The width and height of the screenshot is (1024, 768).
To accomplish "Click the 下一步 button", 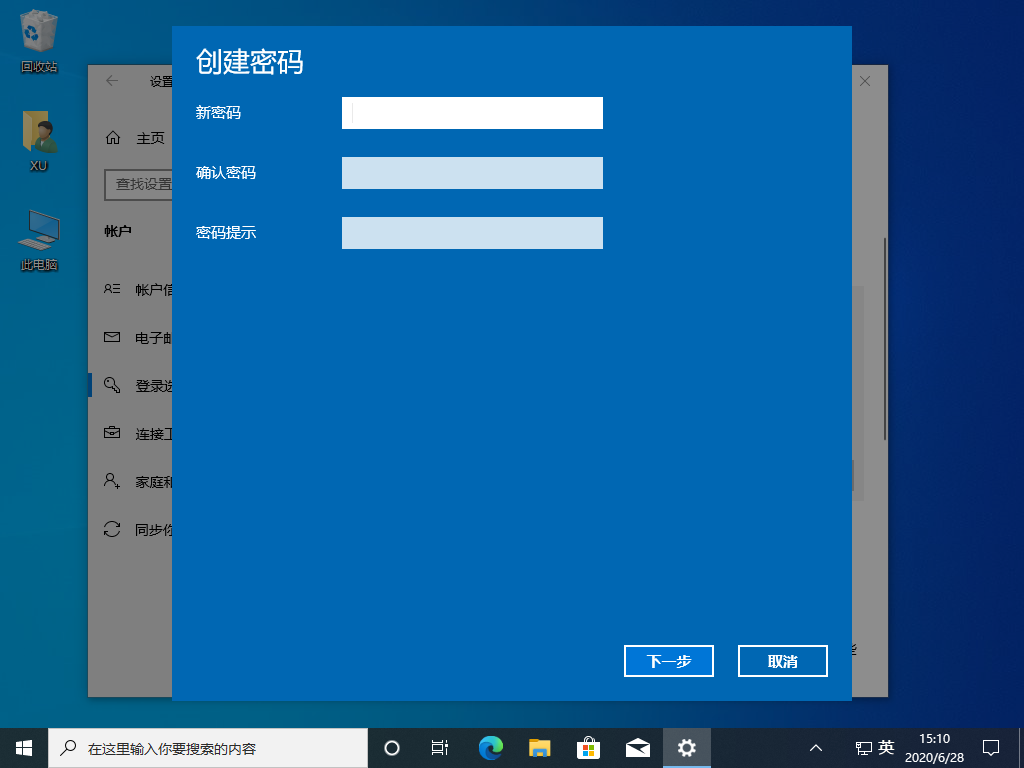I will click(x=668, y=661).
